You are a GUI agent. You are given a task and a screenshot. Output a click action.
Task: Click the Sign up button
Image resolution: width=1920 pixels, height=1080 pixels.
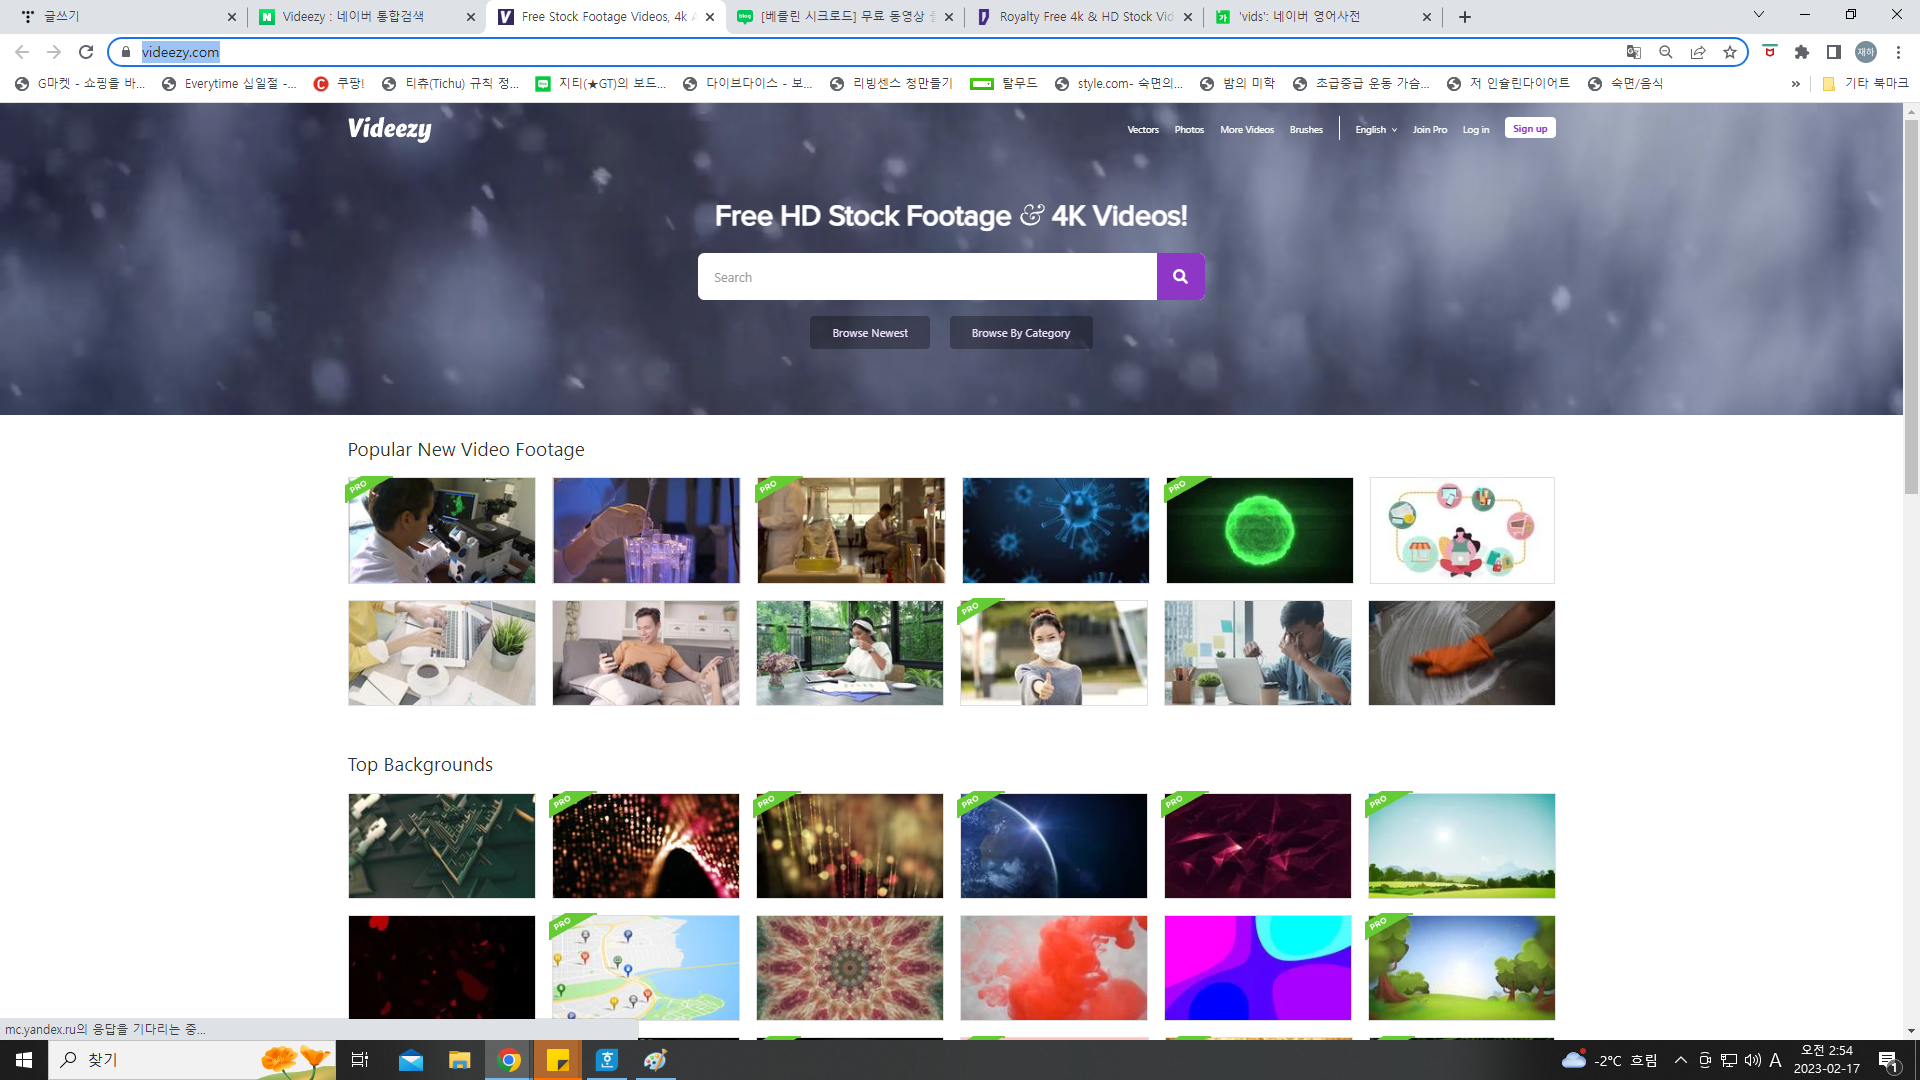pyautogui.click(x=1529, y=129)
